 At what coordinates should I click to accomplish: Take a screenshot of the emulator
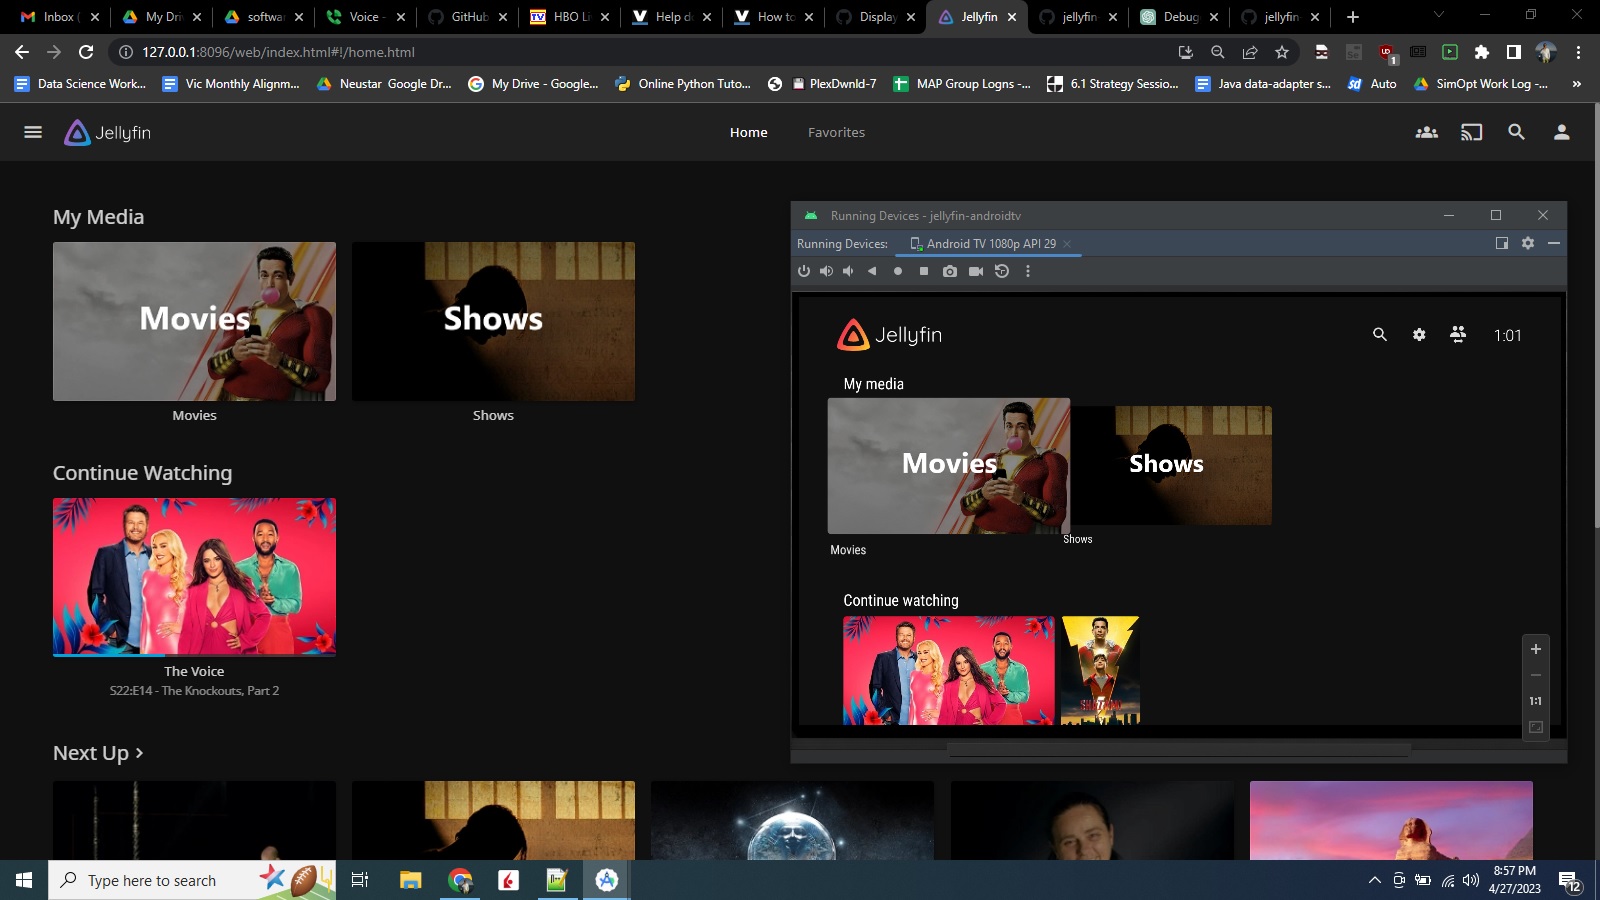tap(950, 271)
